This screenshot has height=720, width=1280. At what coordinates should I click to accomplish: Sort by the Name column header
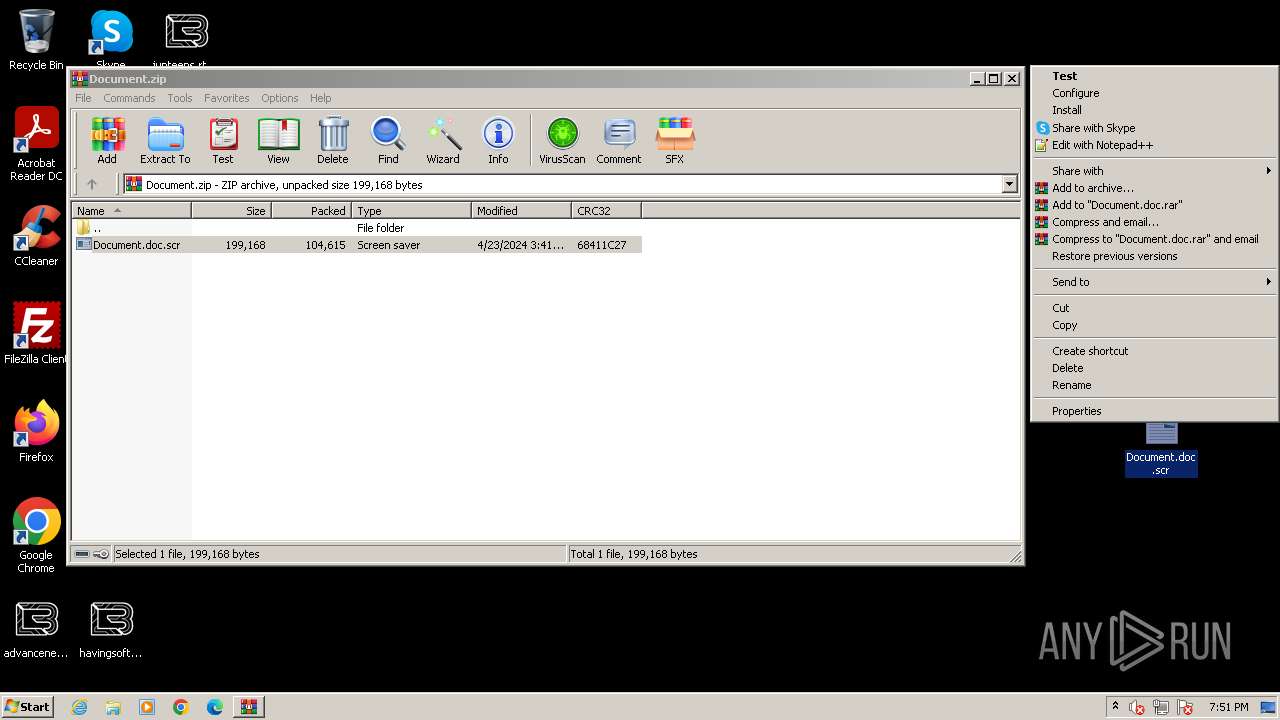(x=131, y=210)
